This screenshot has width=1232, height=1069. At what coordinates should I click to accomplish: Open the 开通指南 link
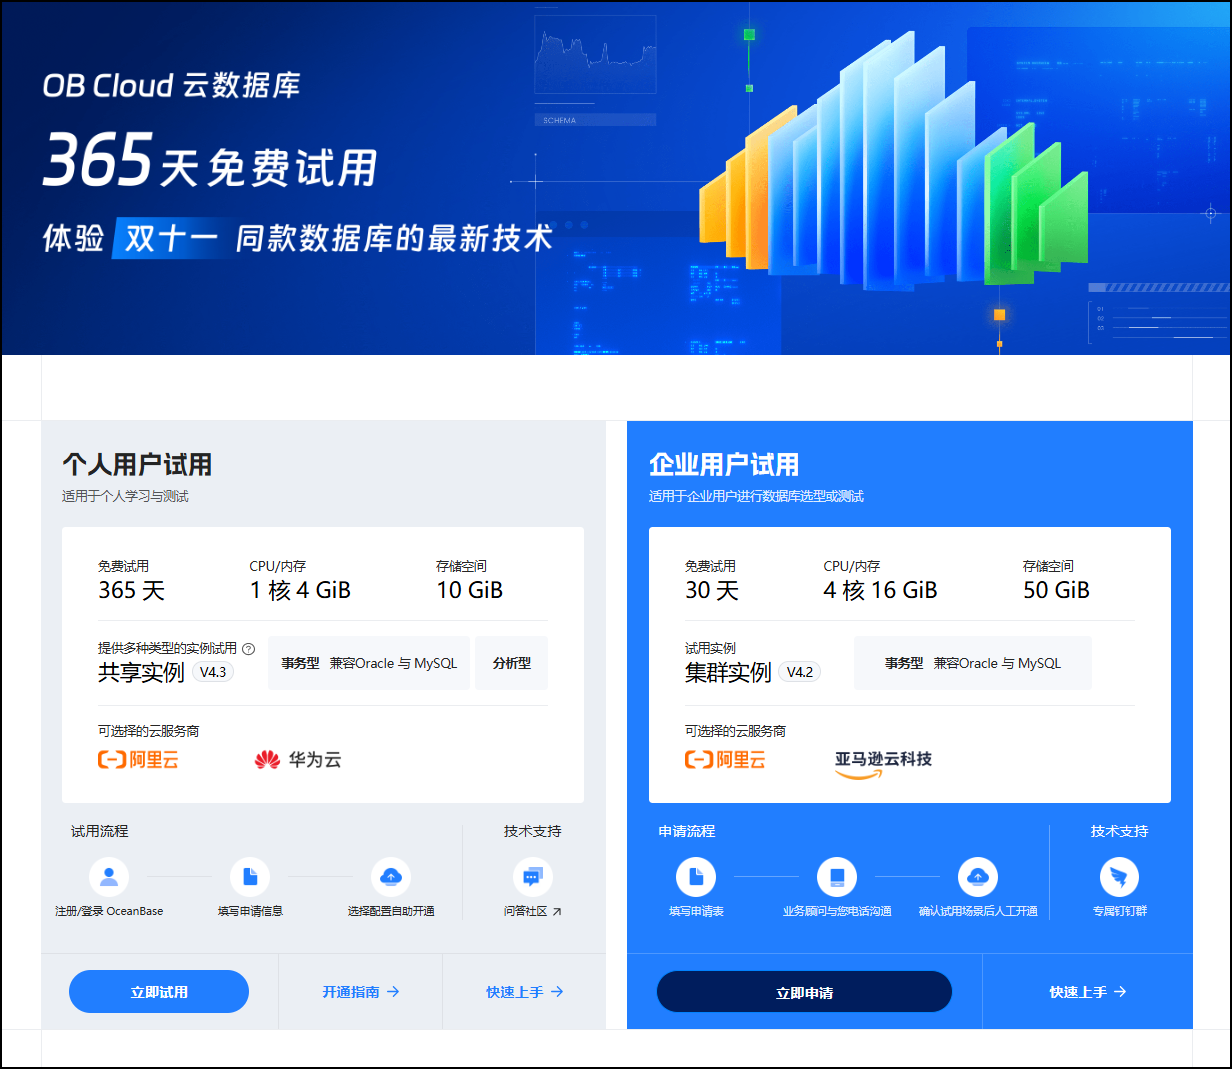pos(360,992)
